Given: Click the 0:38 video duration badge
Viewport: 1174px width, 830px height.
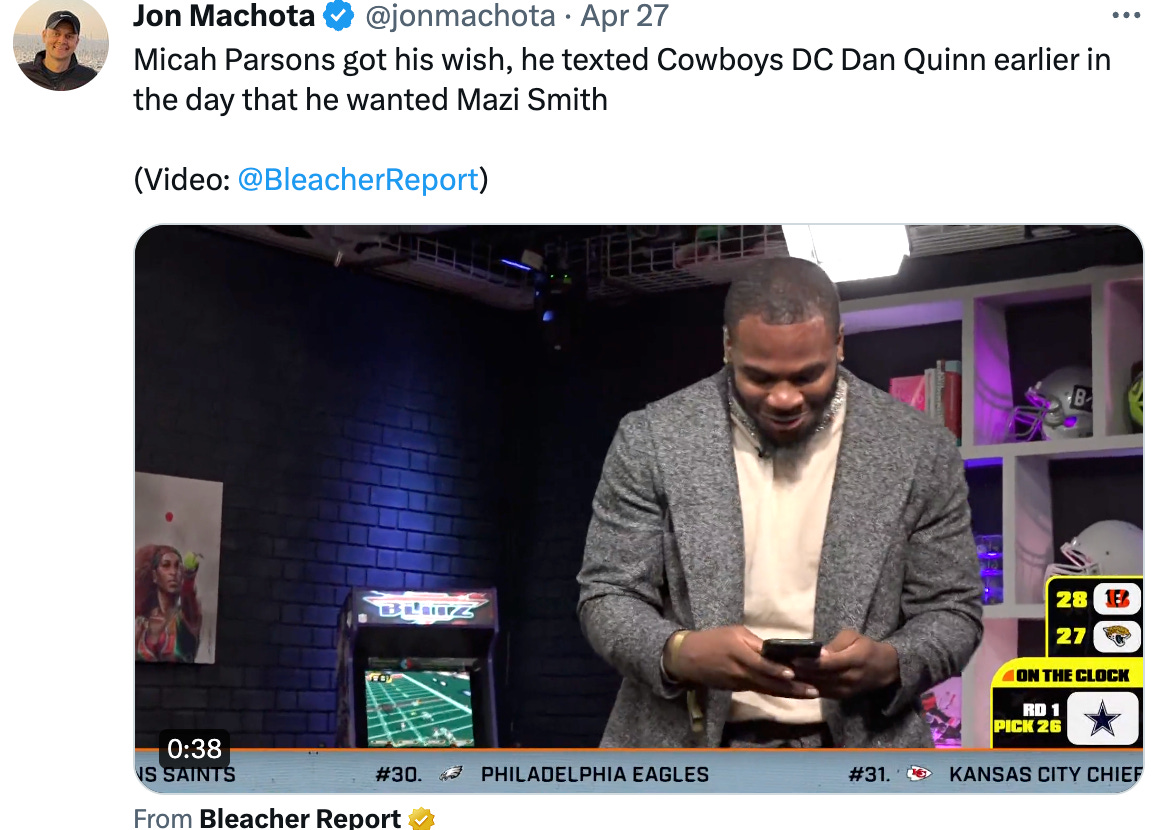Looking at the screenshot, I should 194,748.
